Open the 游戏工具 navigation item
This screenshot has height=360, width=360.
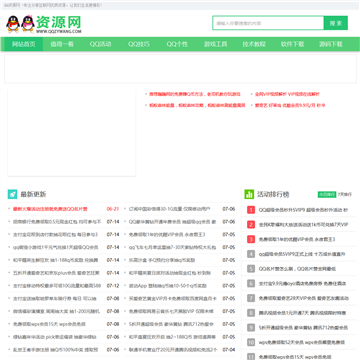[216, 44]
